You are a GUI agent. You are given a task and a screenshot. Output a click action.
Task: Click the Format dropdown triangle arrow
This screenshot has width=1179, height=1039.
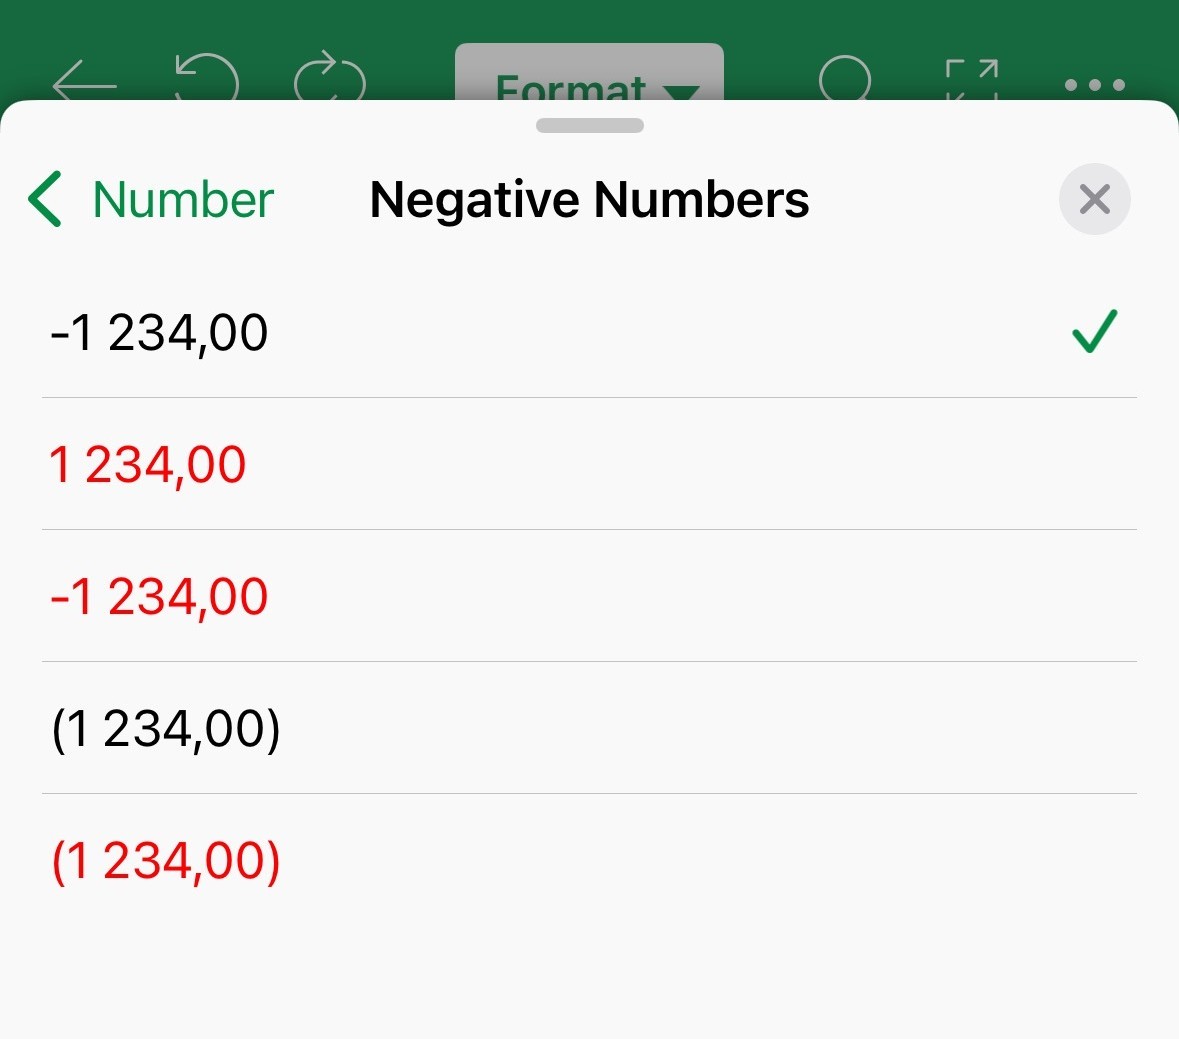click(680, 92)
